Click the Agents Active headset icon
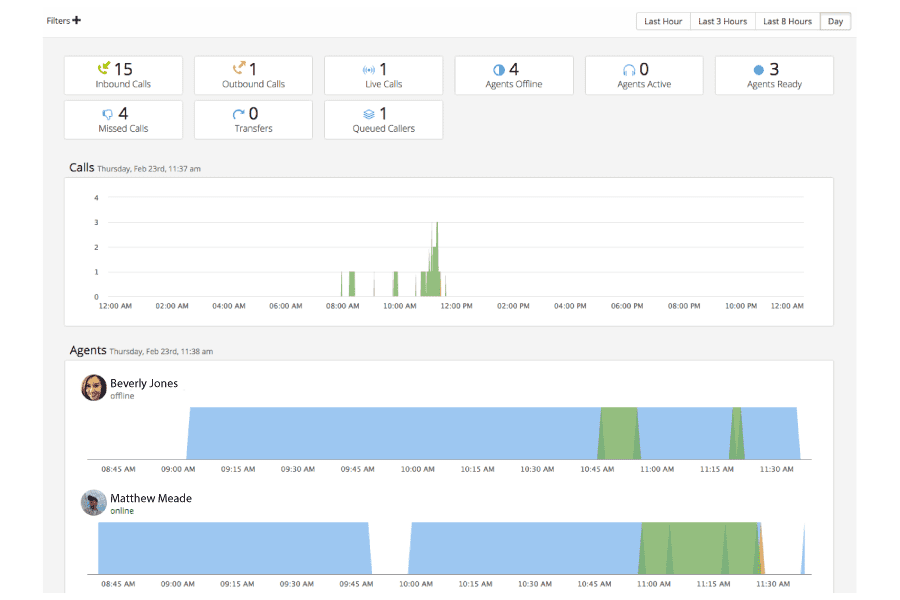Image resolution: width=900 pixels, height=600 pixels. point(629,70)
